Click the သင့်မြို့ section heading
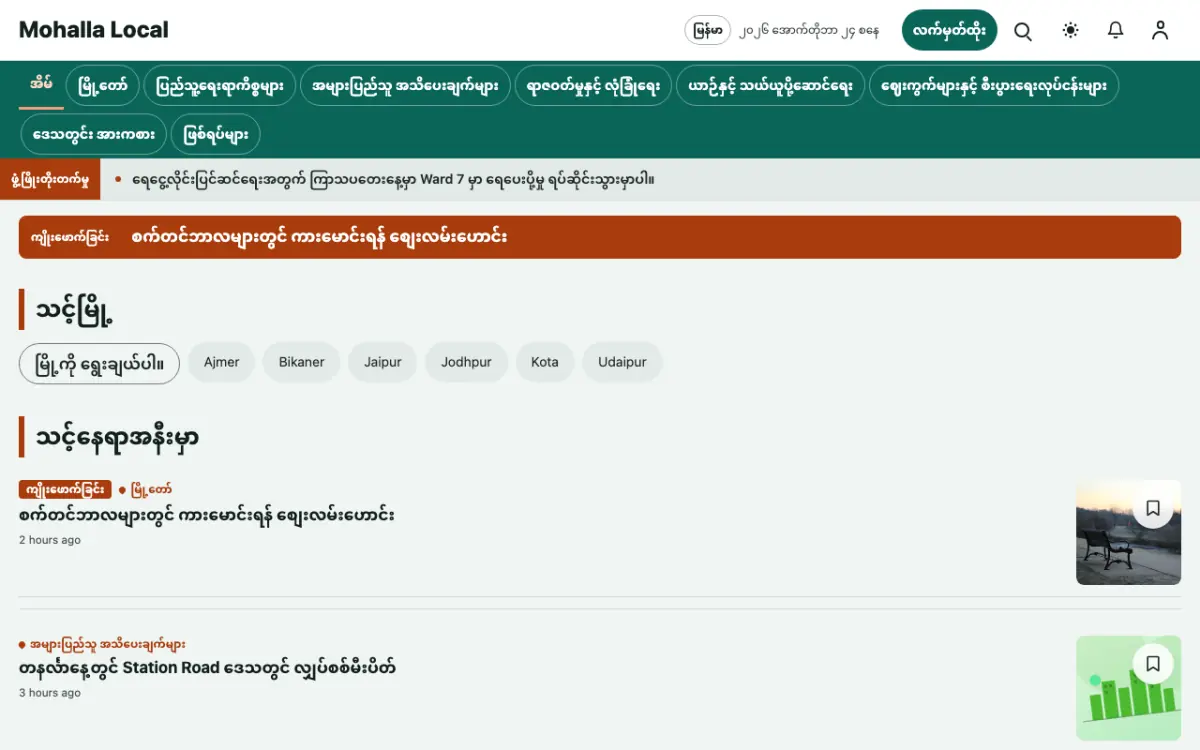1200x750 pixels. point(74,310)
